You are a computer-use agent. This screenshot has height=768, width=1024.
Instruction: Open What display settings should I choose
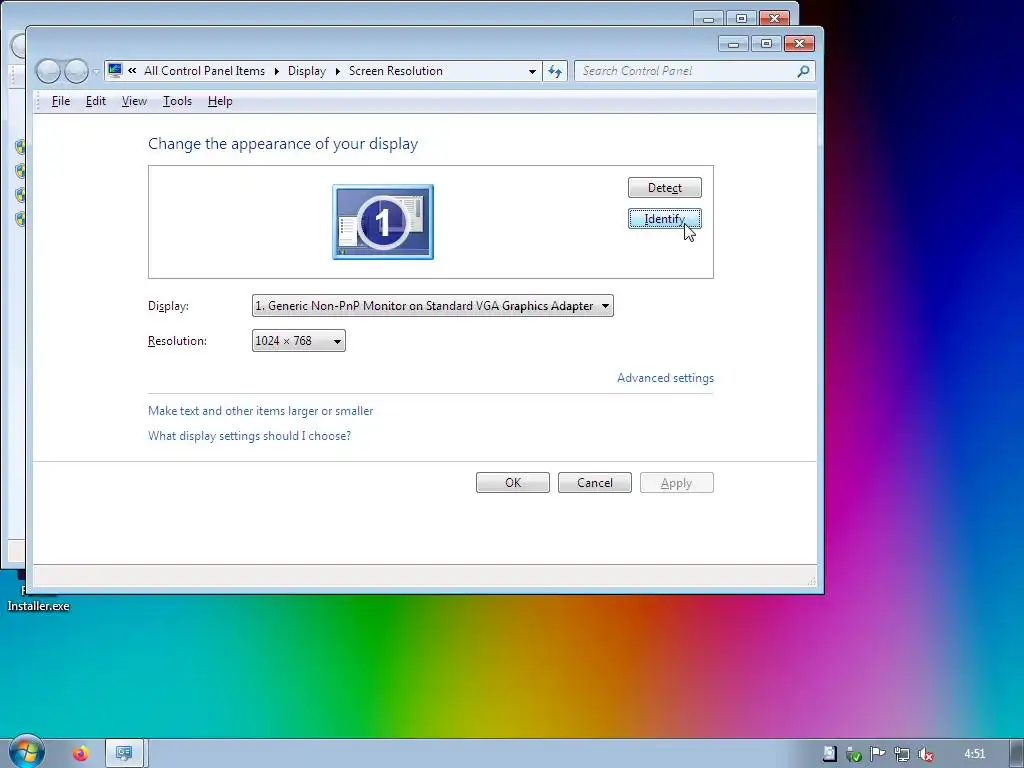coord(249,436)
